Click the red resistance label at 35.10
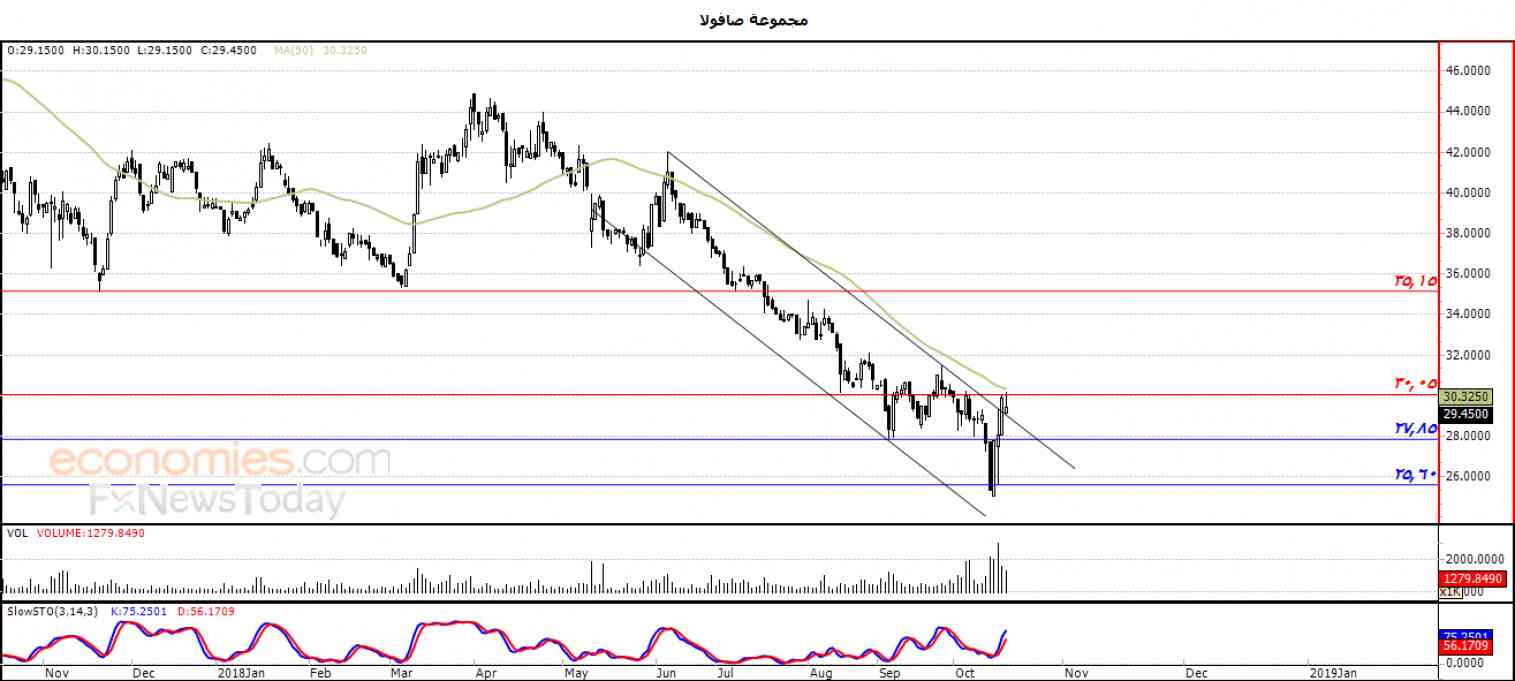Image resolution: width=1515 pixels, height=681 pixels. point(1416,282)
